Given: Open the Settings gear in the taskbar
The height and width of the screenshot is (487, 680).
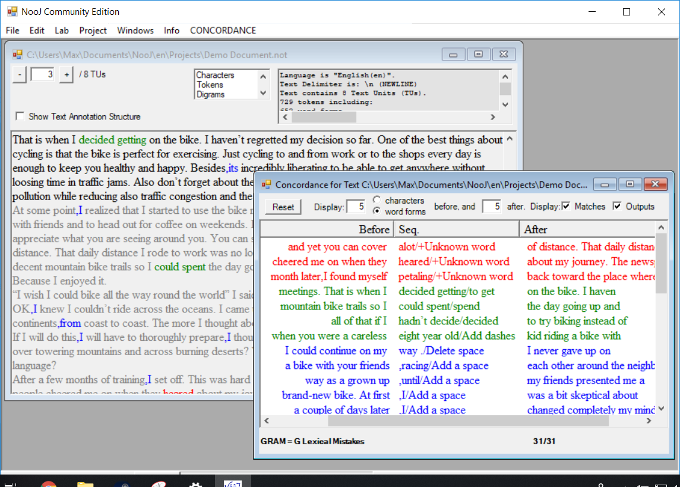Looking at the screenshot, I should click(196, 484).
